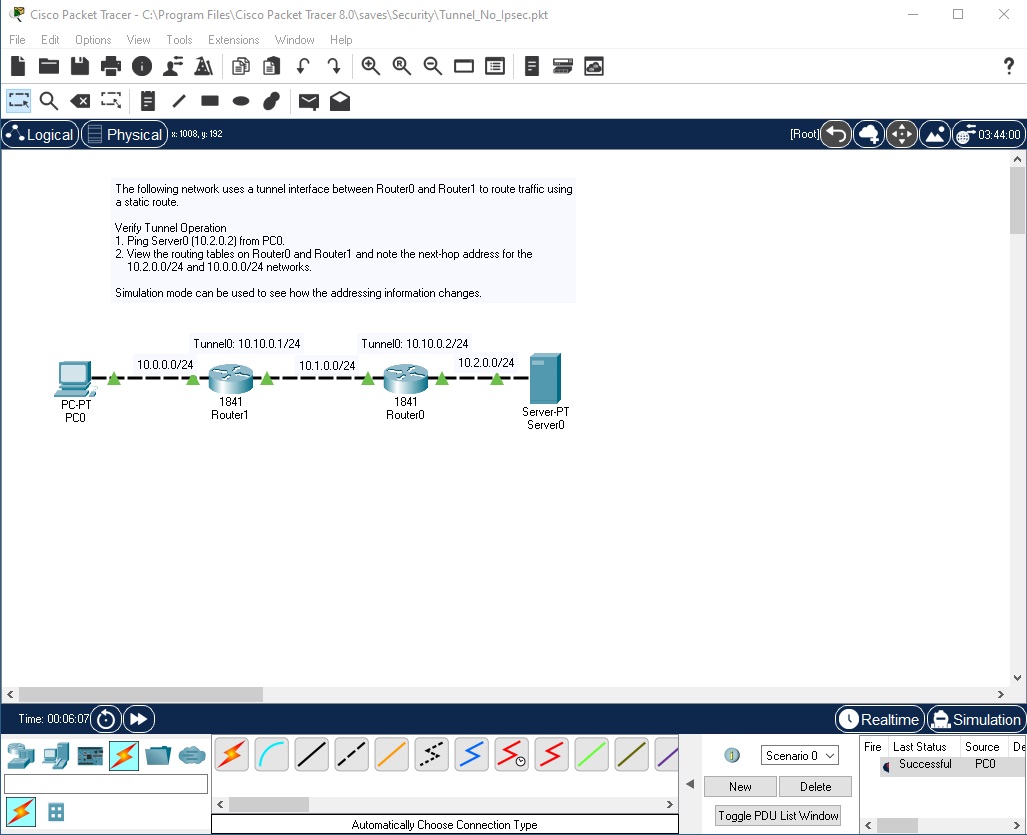Power cycle devices button
1027x835 pixels.
[x=105, y=719]
